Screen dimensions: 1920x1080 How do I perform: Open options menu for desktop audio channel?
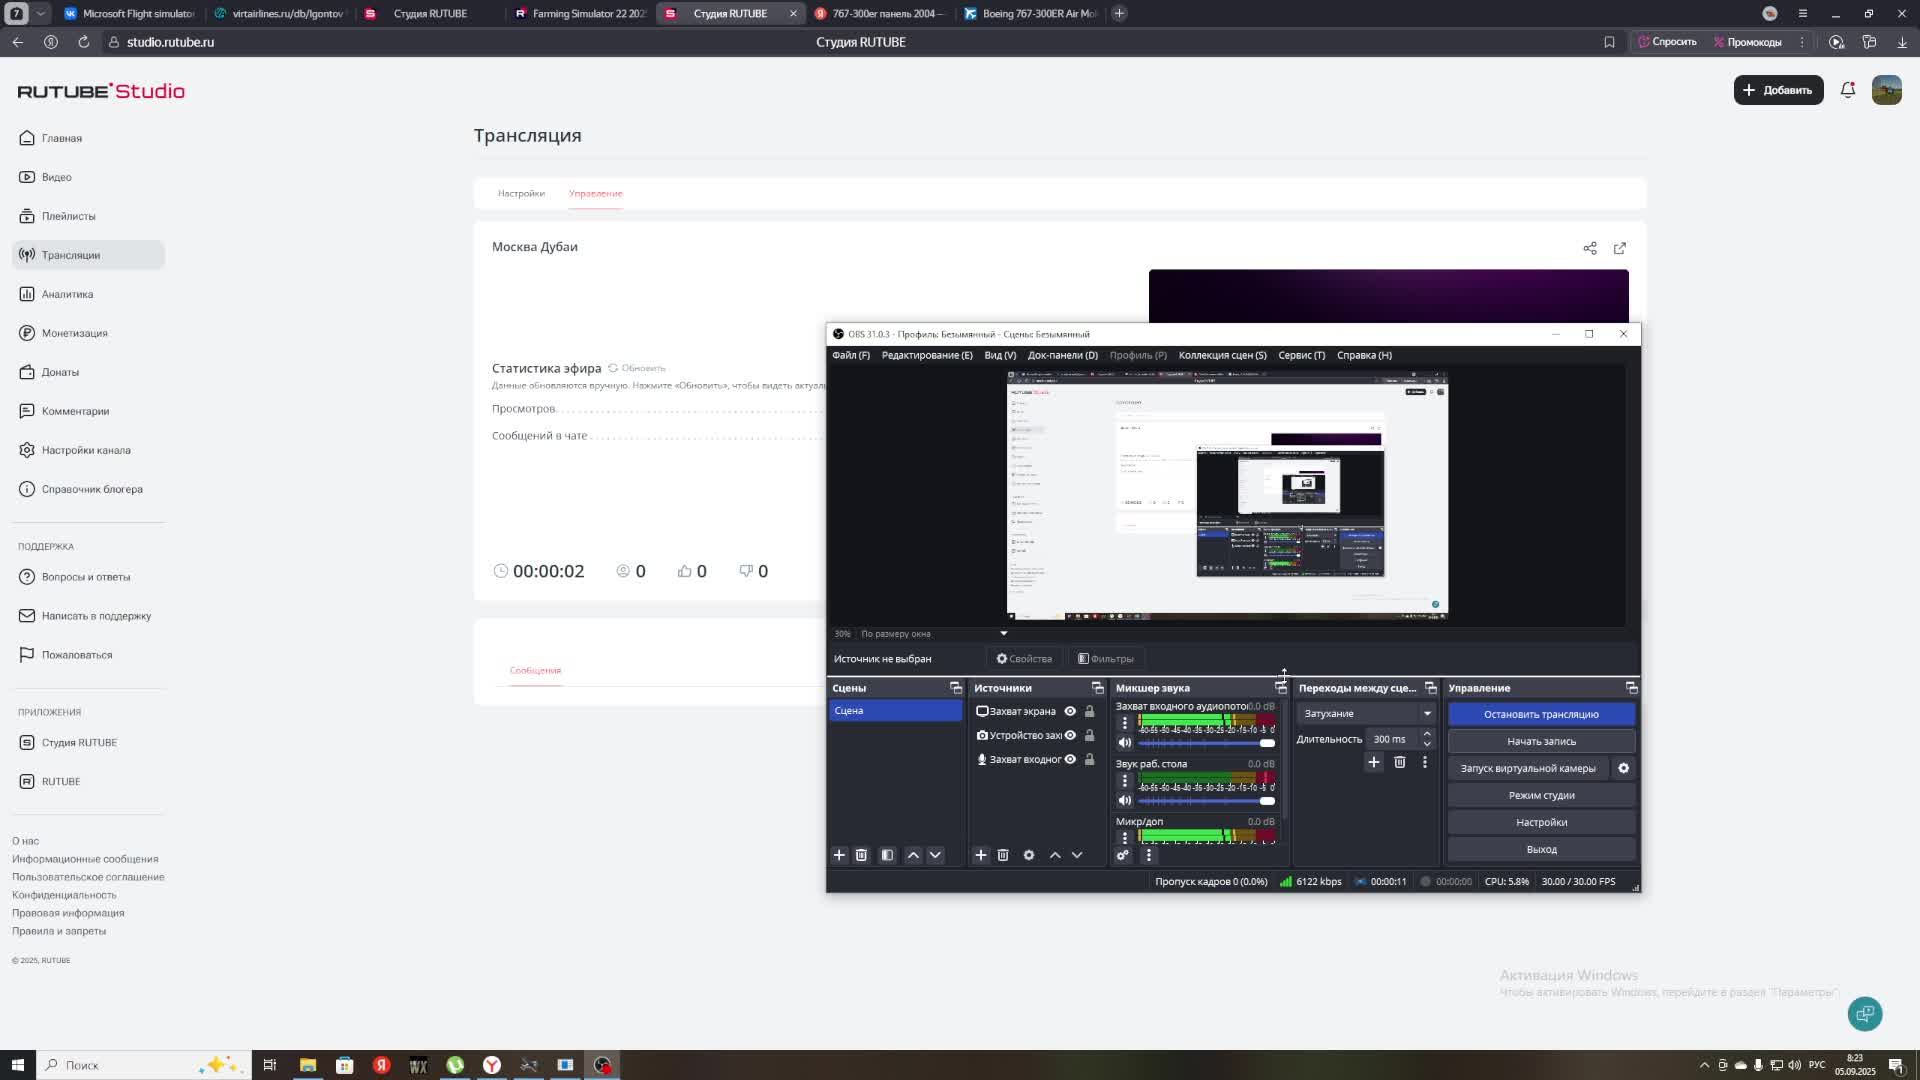coord(1124,780)
